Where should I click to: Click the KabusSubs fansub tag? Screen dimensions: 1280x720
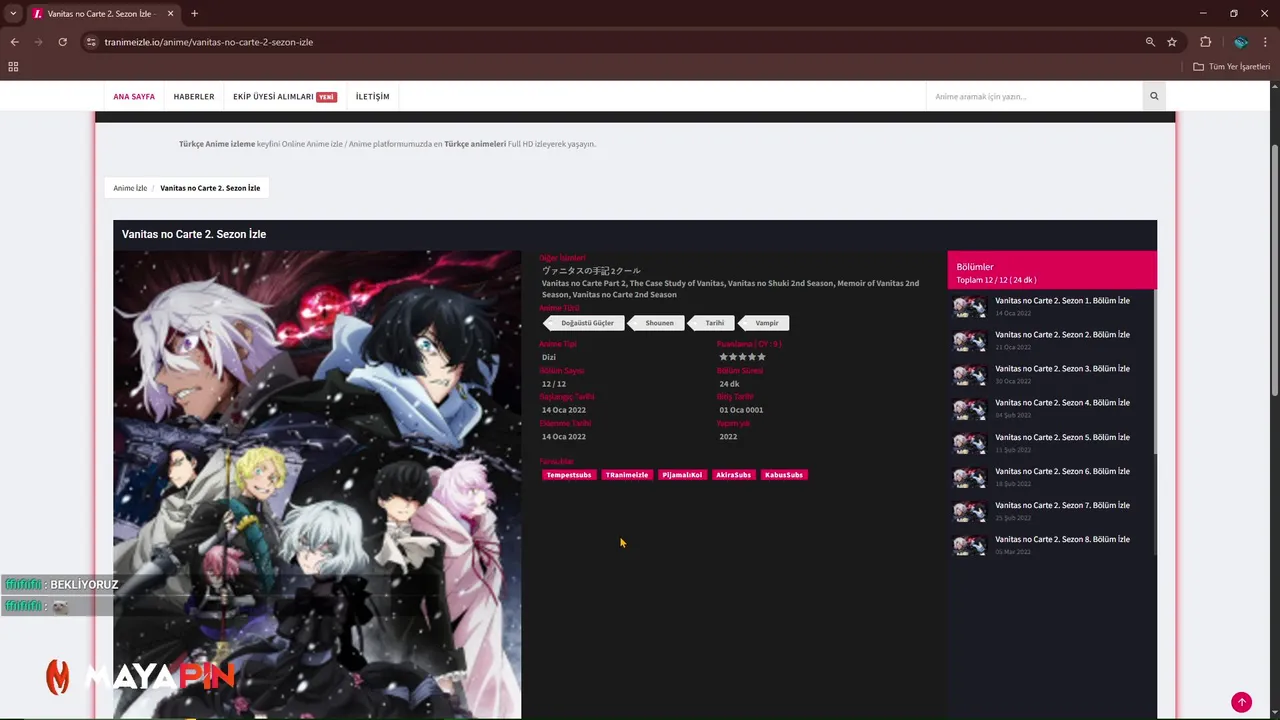tap(784, 475)
